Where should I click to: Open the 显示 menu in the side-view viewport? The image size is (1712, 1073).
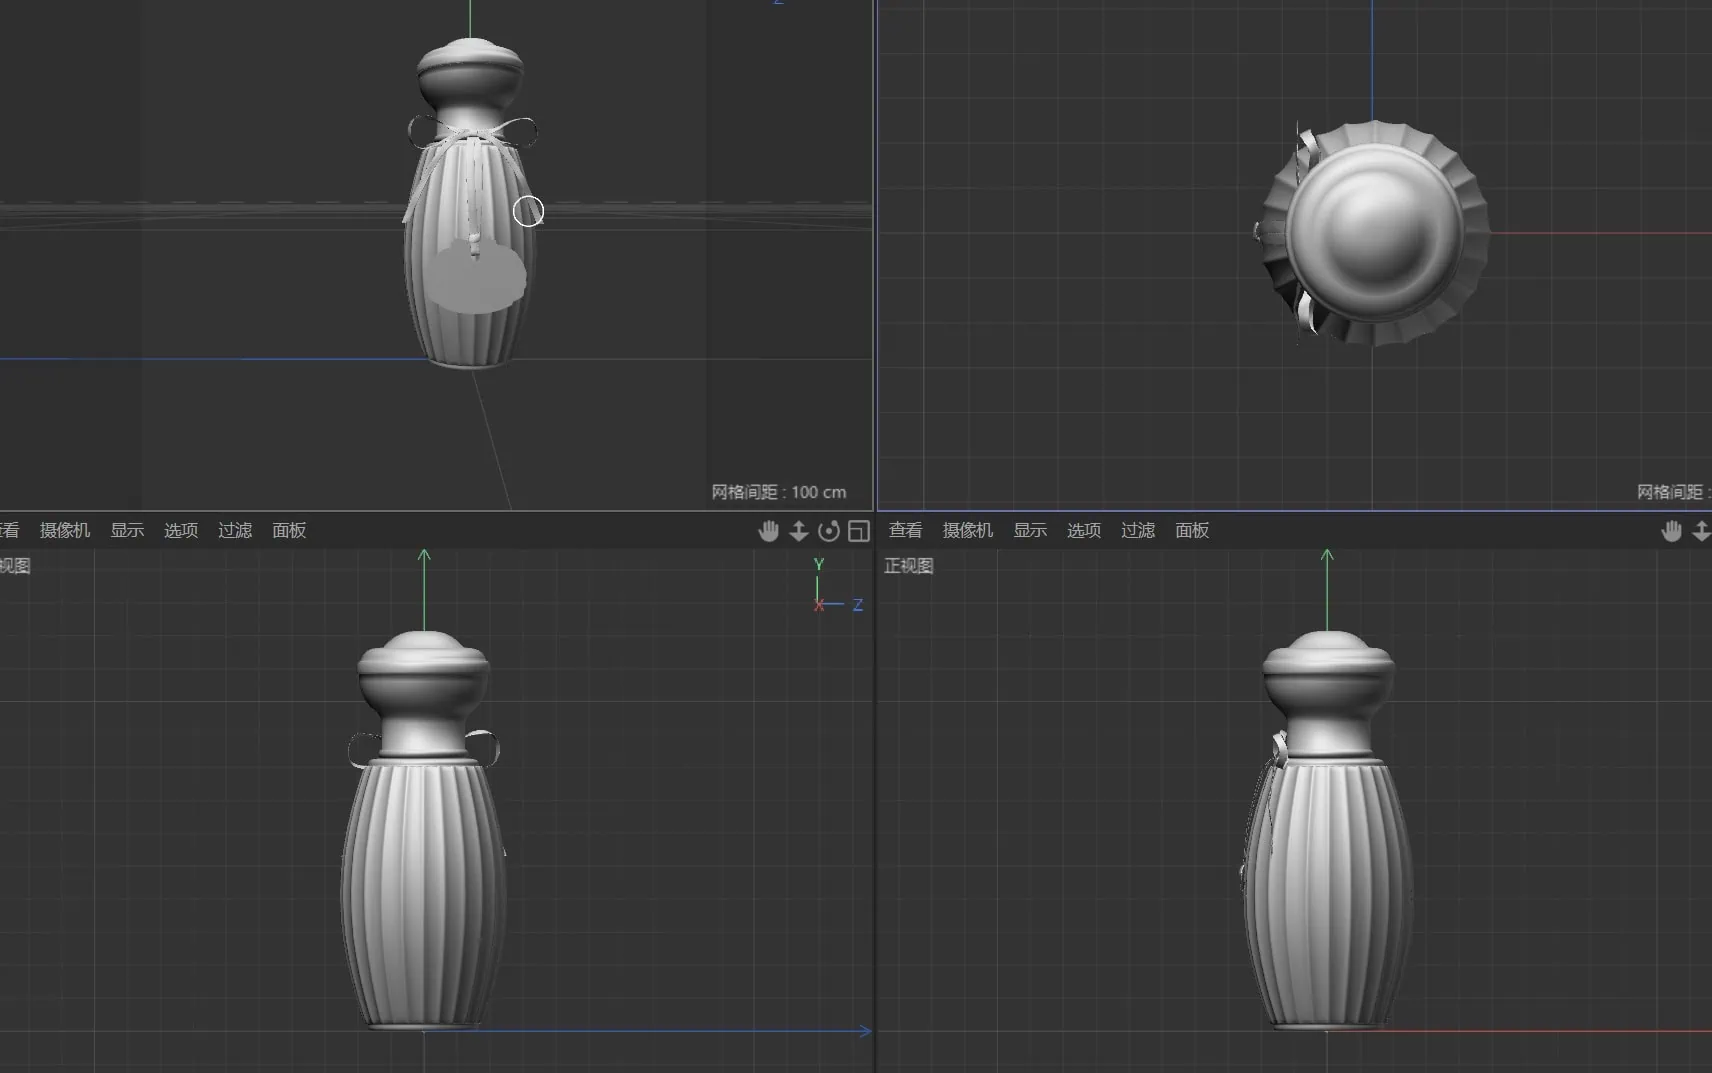127,530
